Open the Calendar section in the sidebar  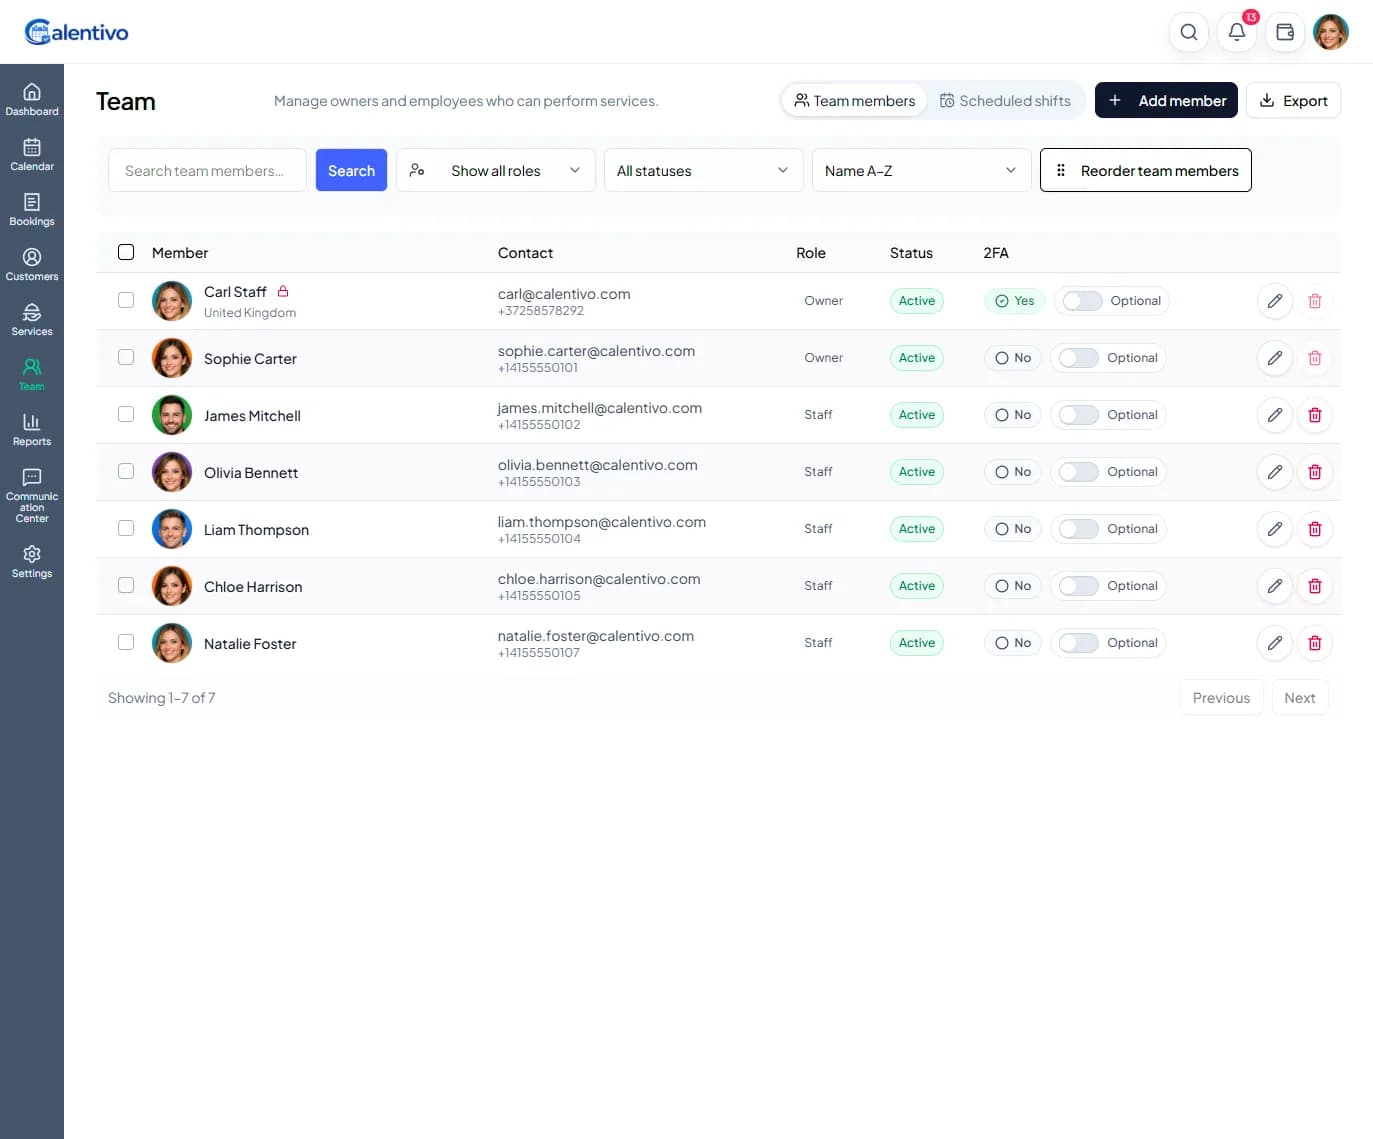tap(32, 153)
